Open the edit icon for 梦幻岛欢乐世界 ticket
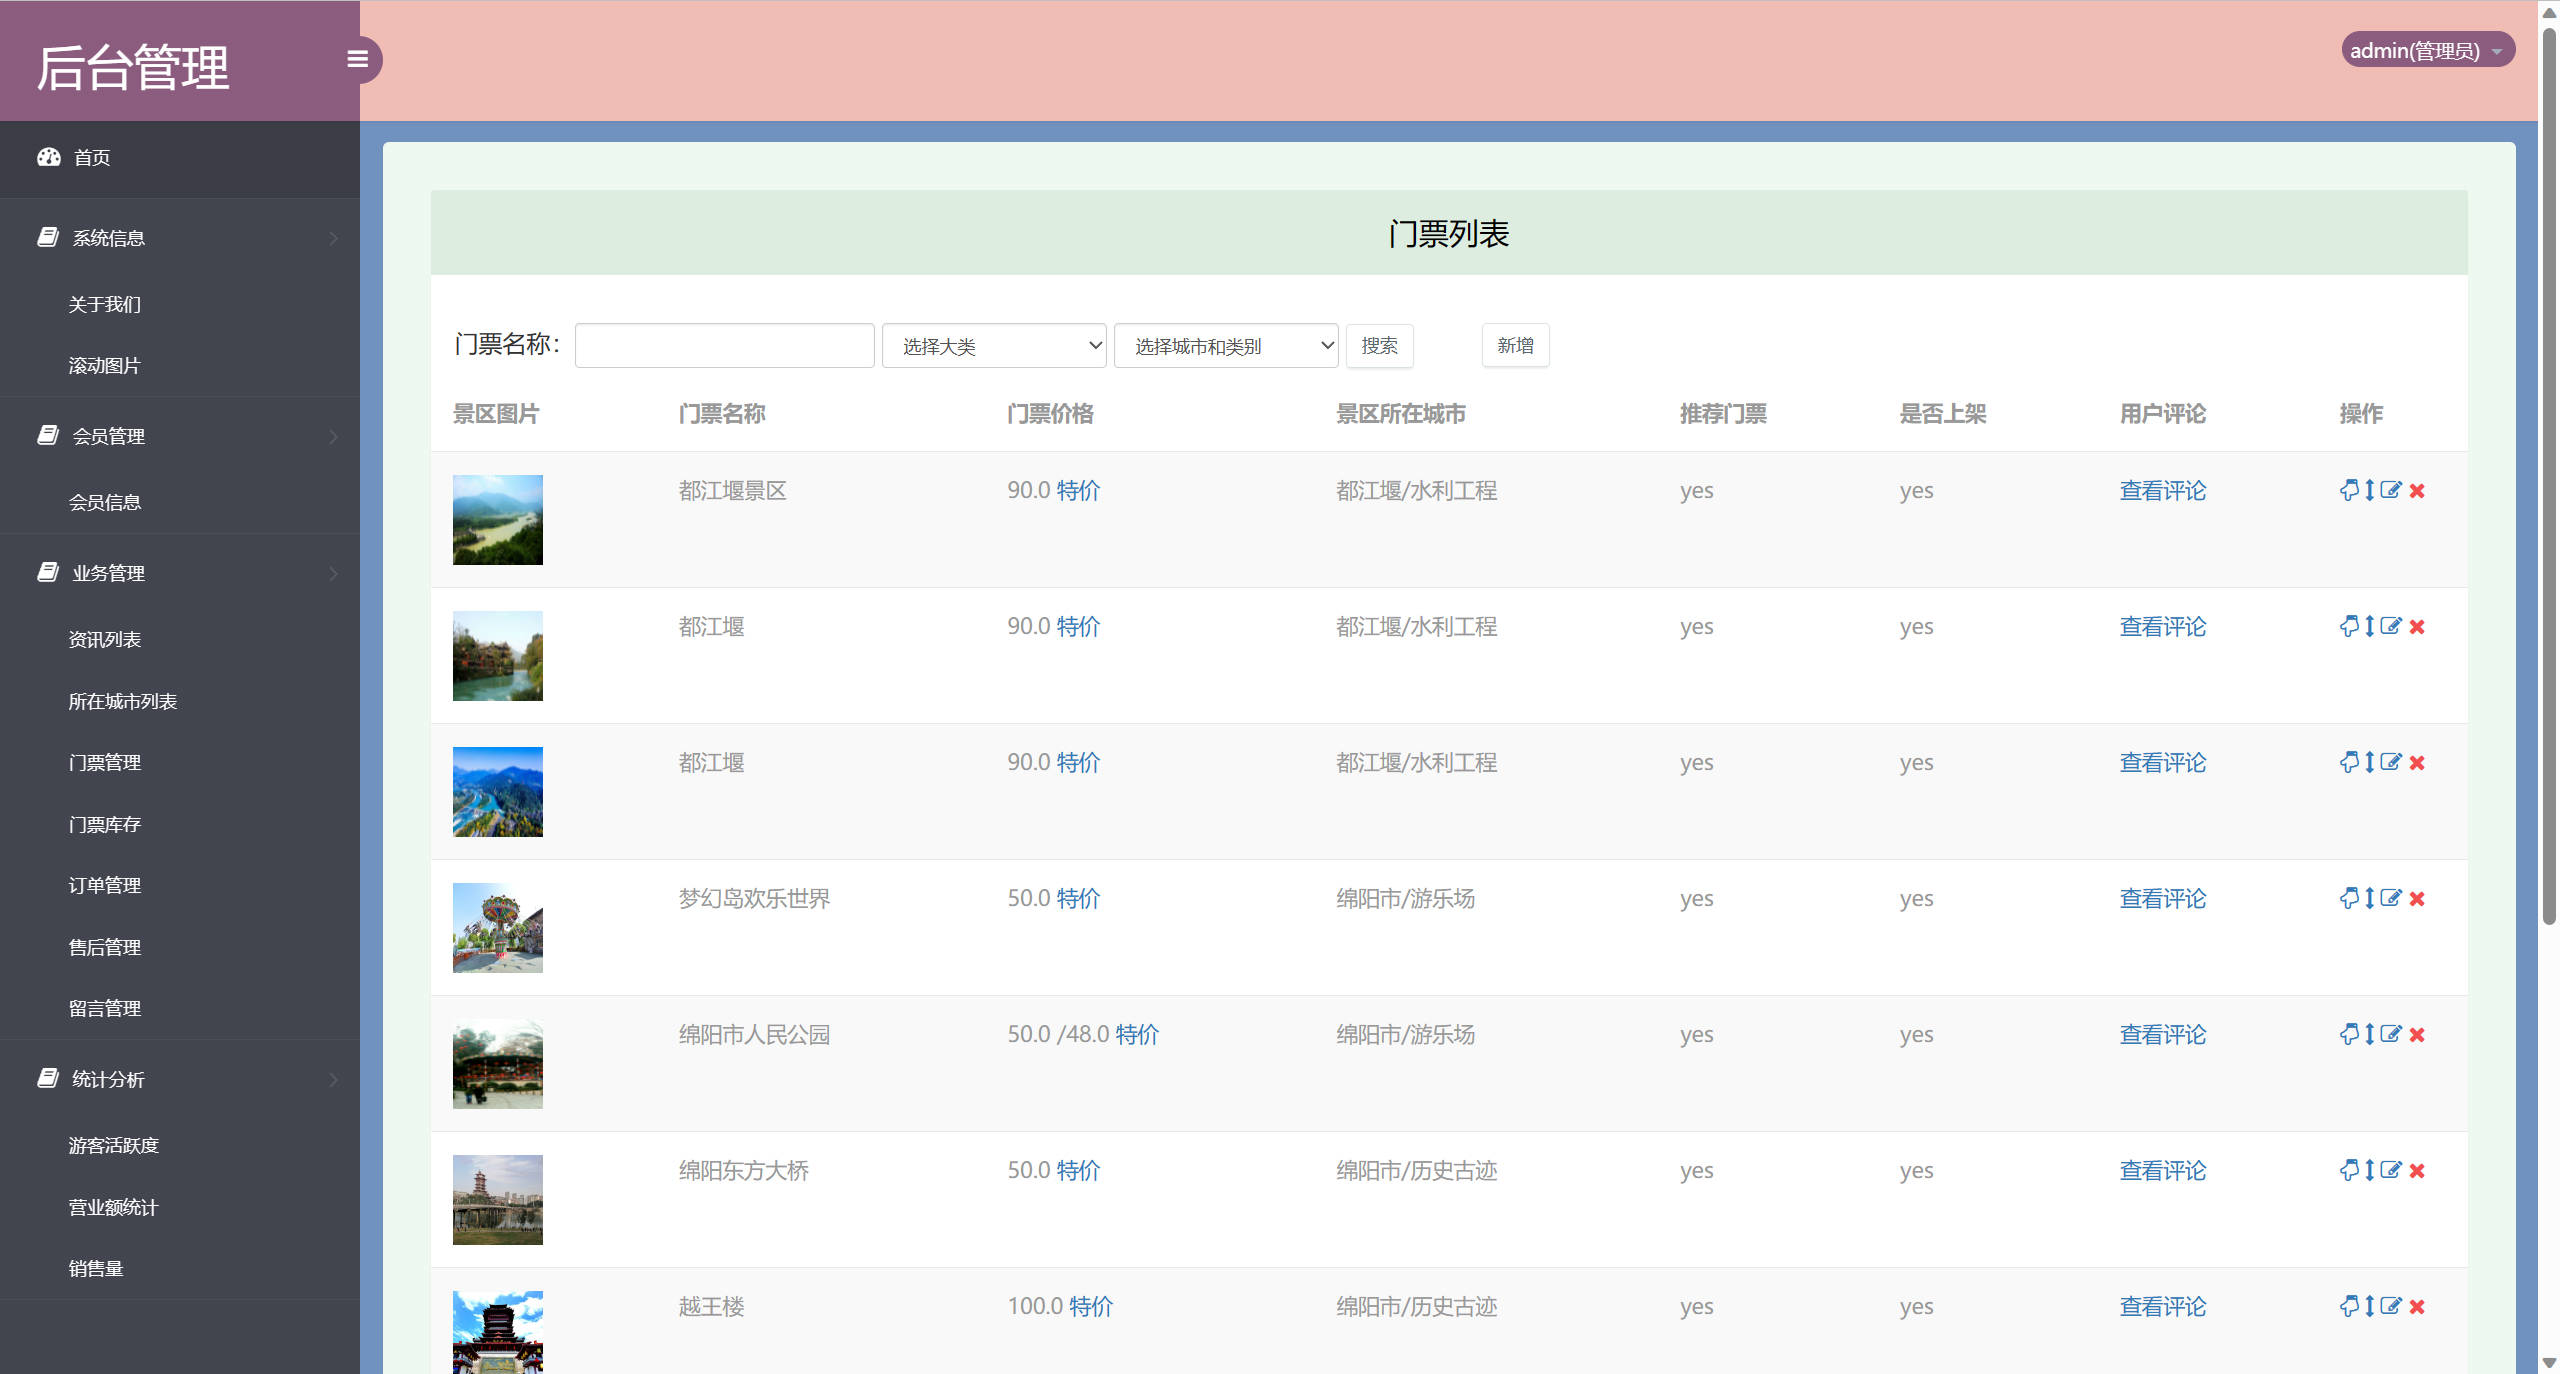 pos(2391,898)
